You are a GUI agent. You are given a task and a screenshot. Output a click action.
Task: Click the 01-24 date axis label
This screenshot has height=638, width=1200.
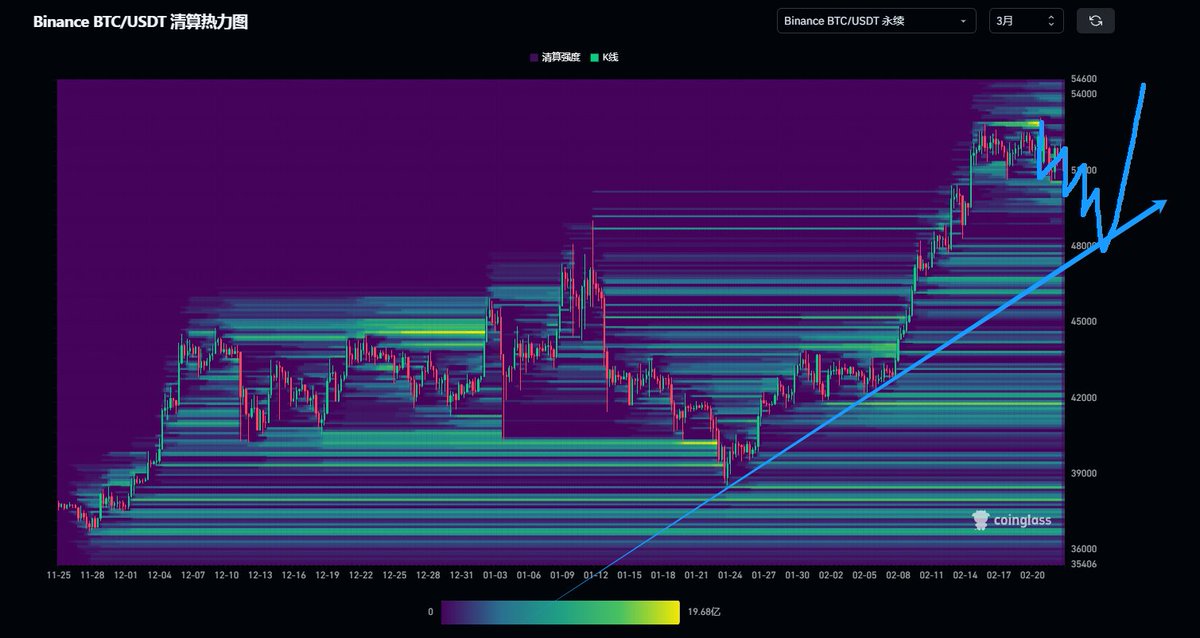click(x=730, y=575)
